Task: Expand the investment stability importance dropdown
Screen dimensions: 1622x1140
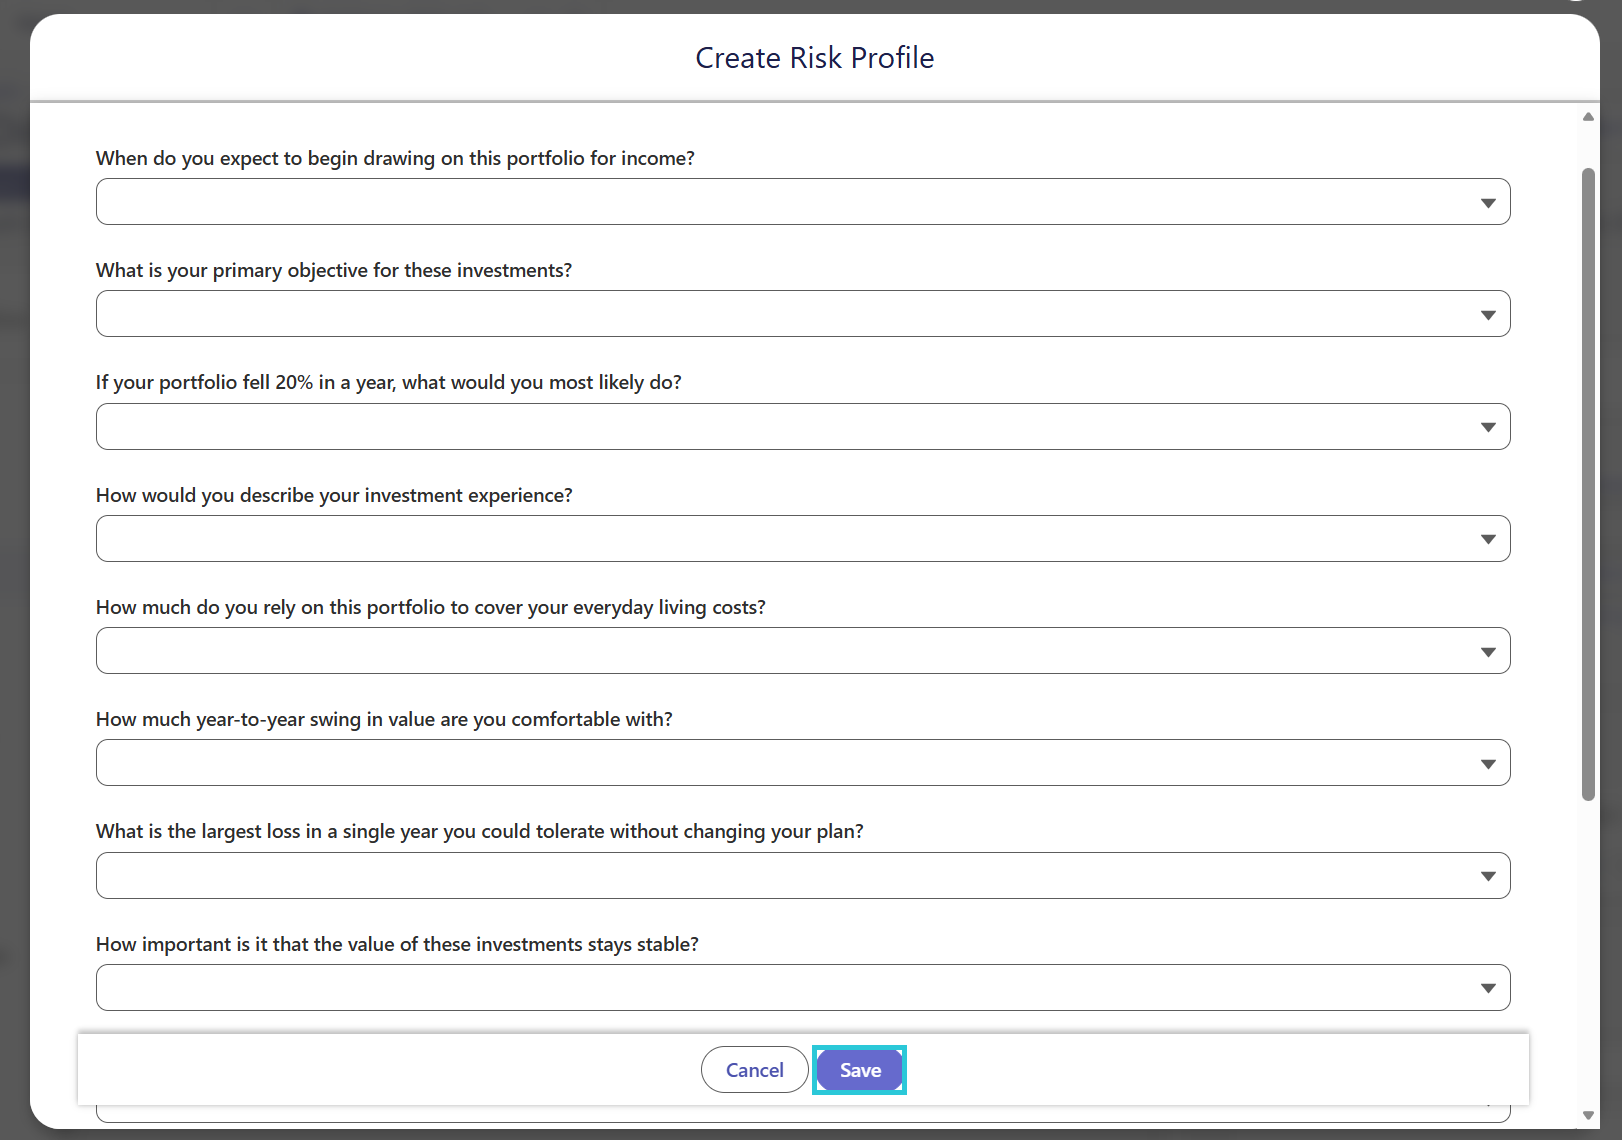Action: tap(803, 988)
